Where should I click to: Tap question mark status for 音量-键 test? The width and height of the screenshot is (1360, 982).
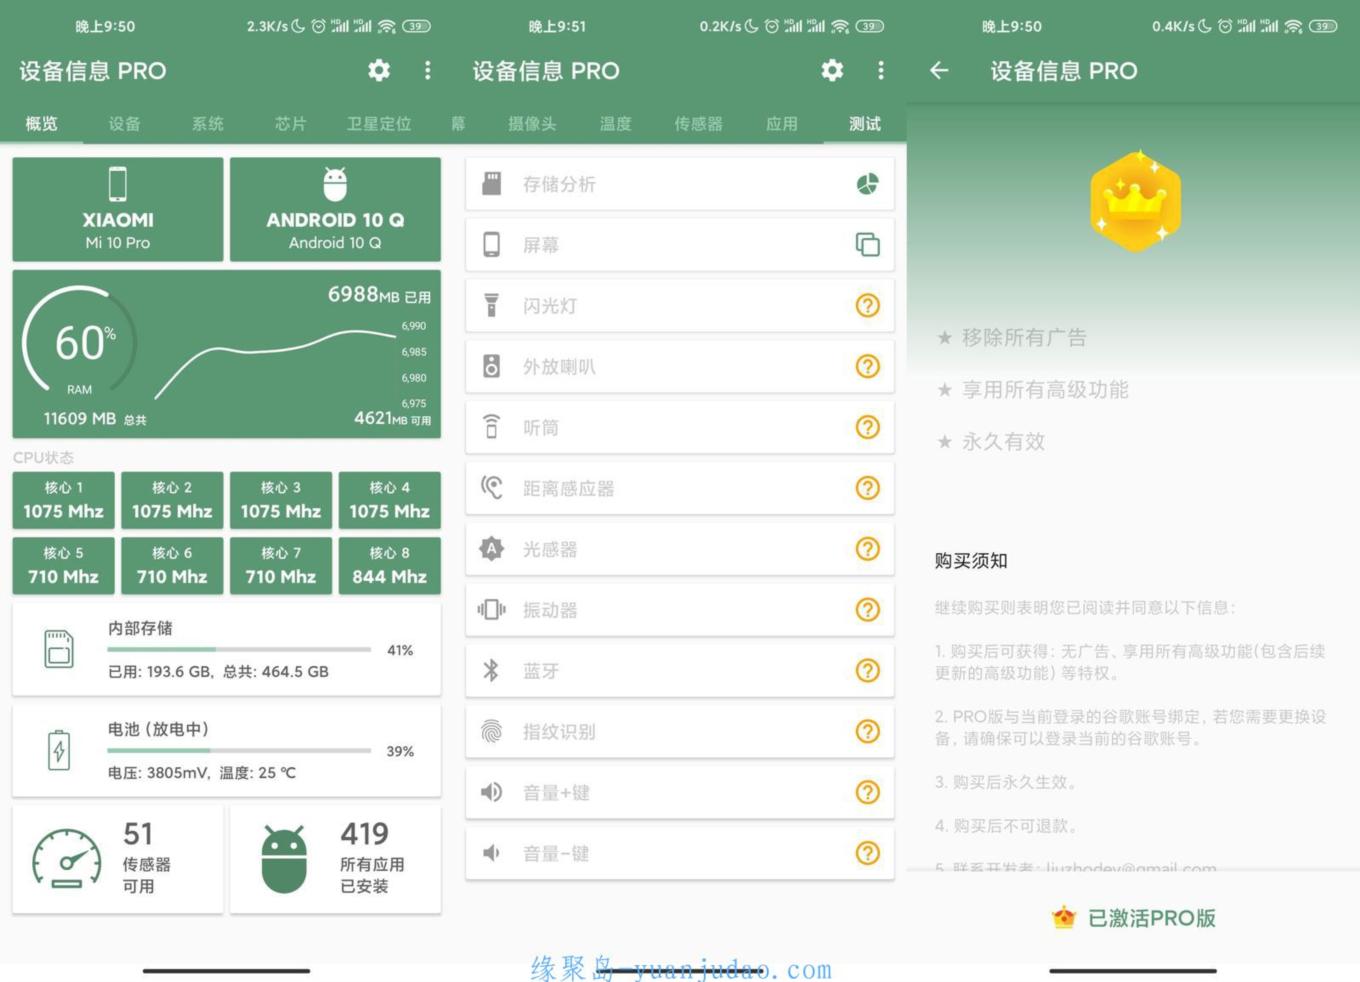(868, 853)
